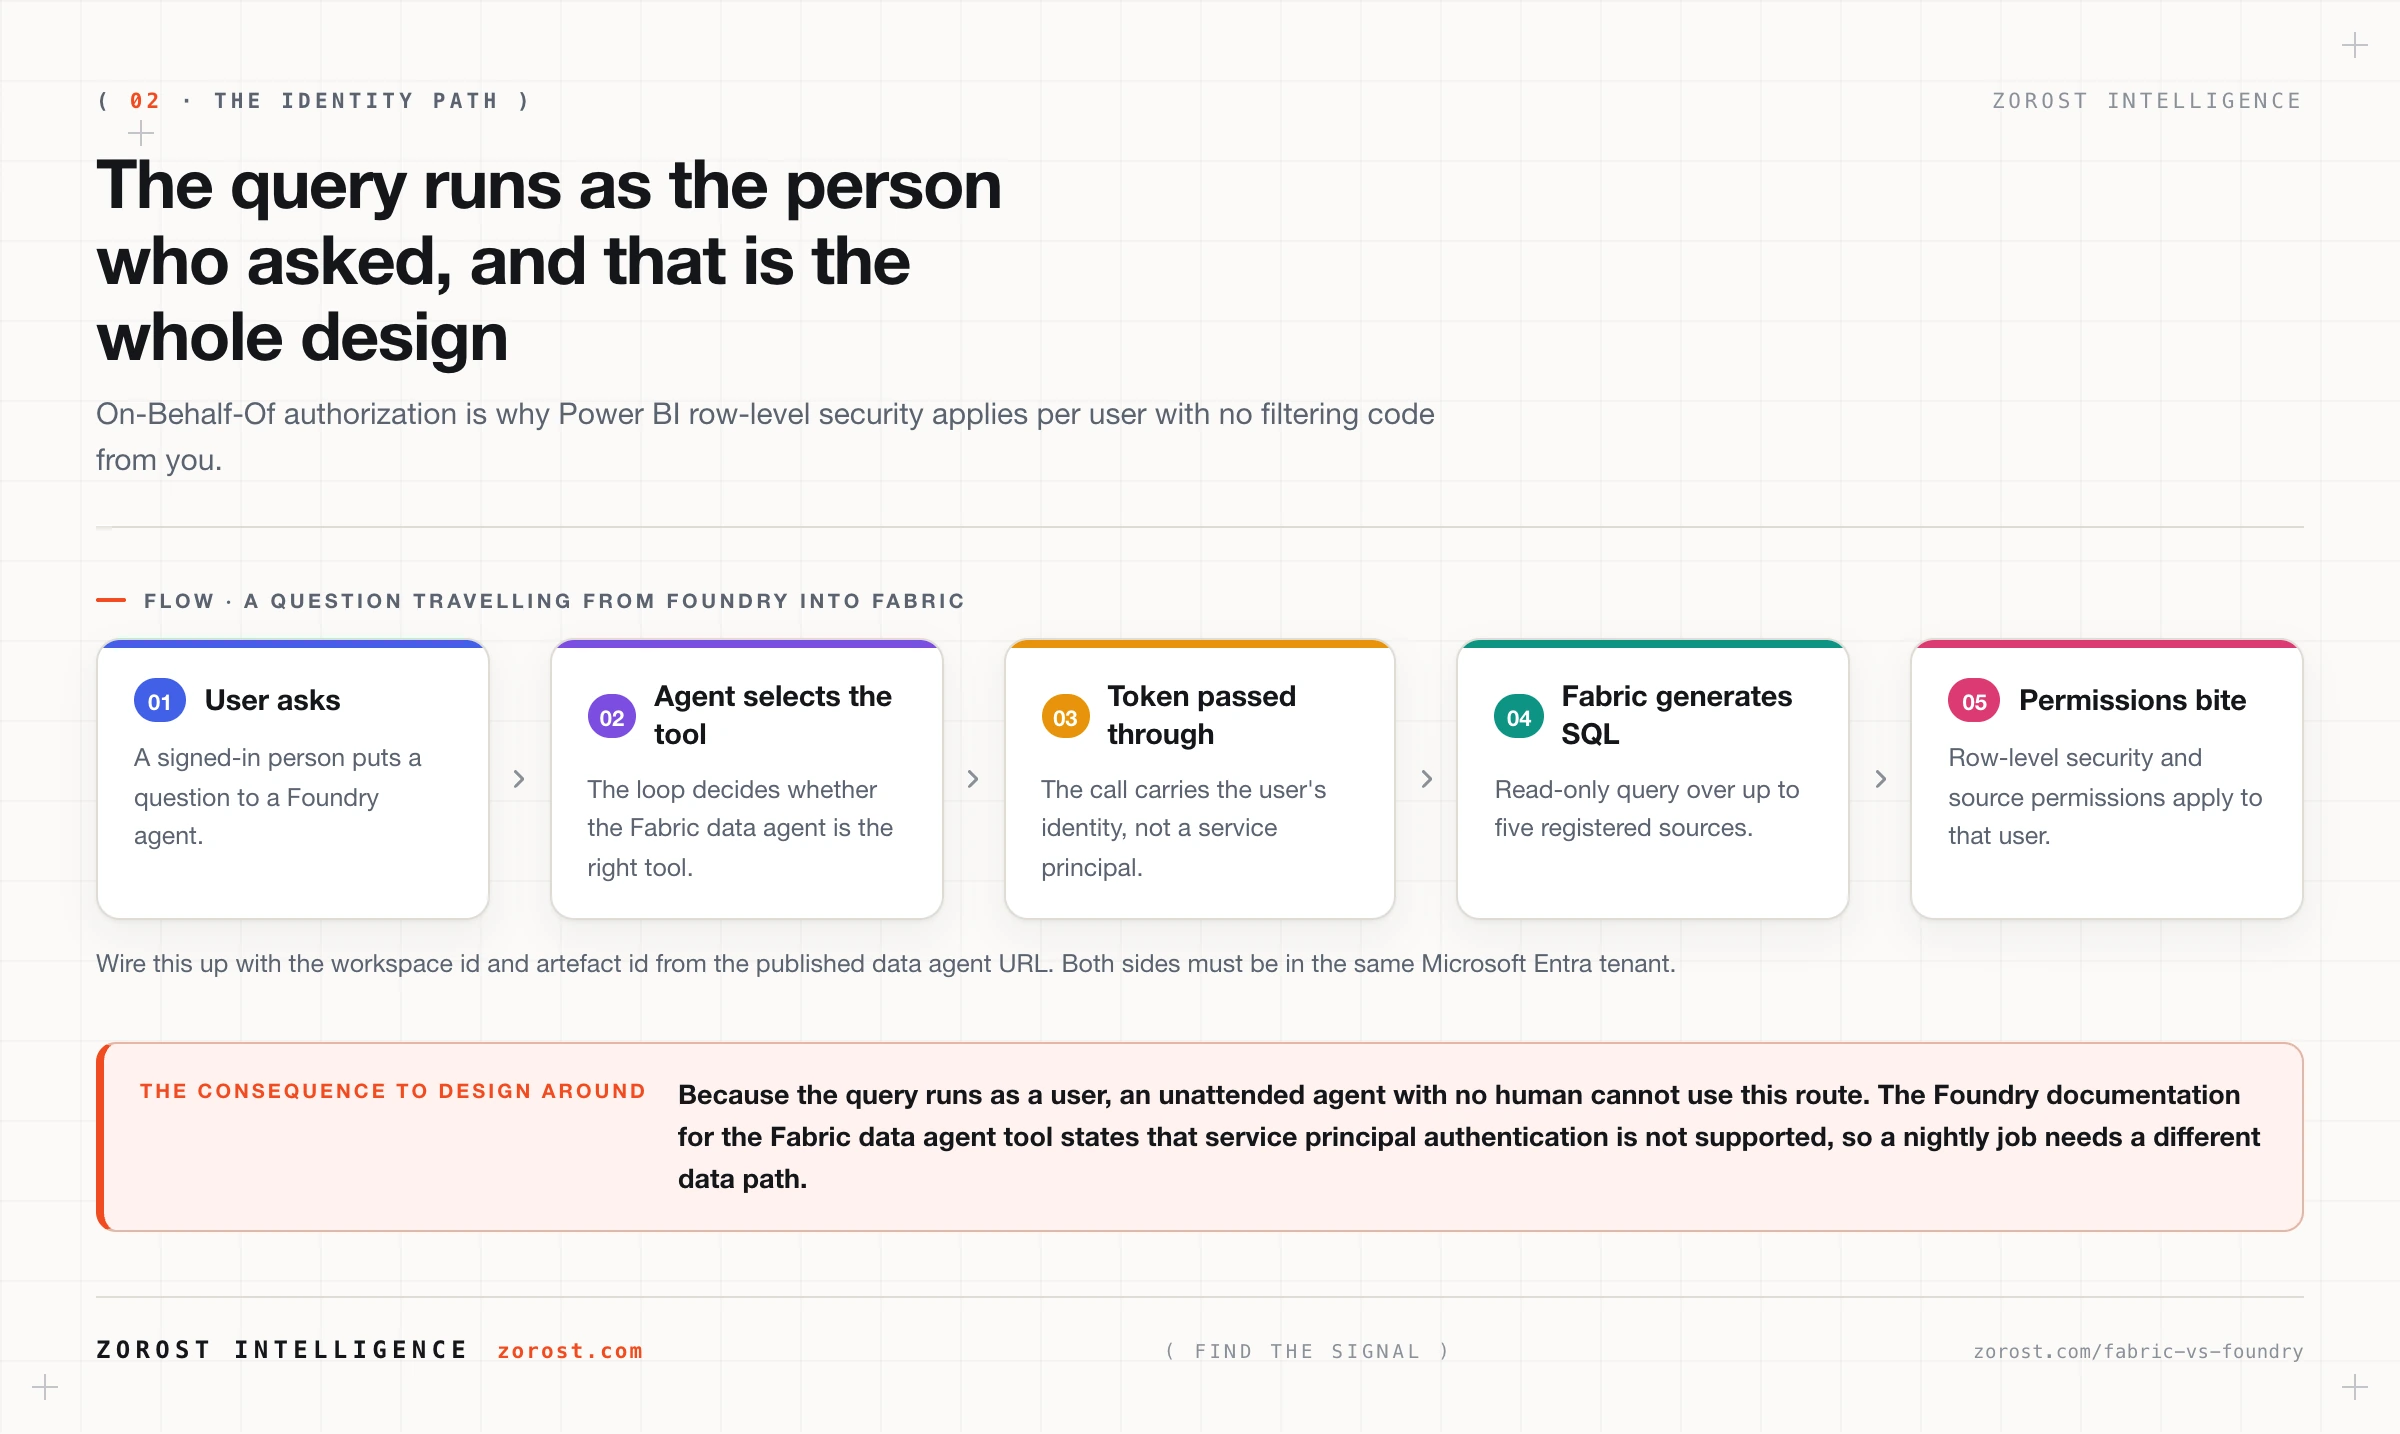Select the Fabric generates SQL card title

(x=1676, y=715)
